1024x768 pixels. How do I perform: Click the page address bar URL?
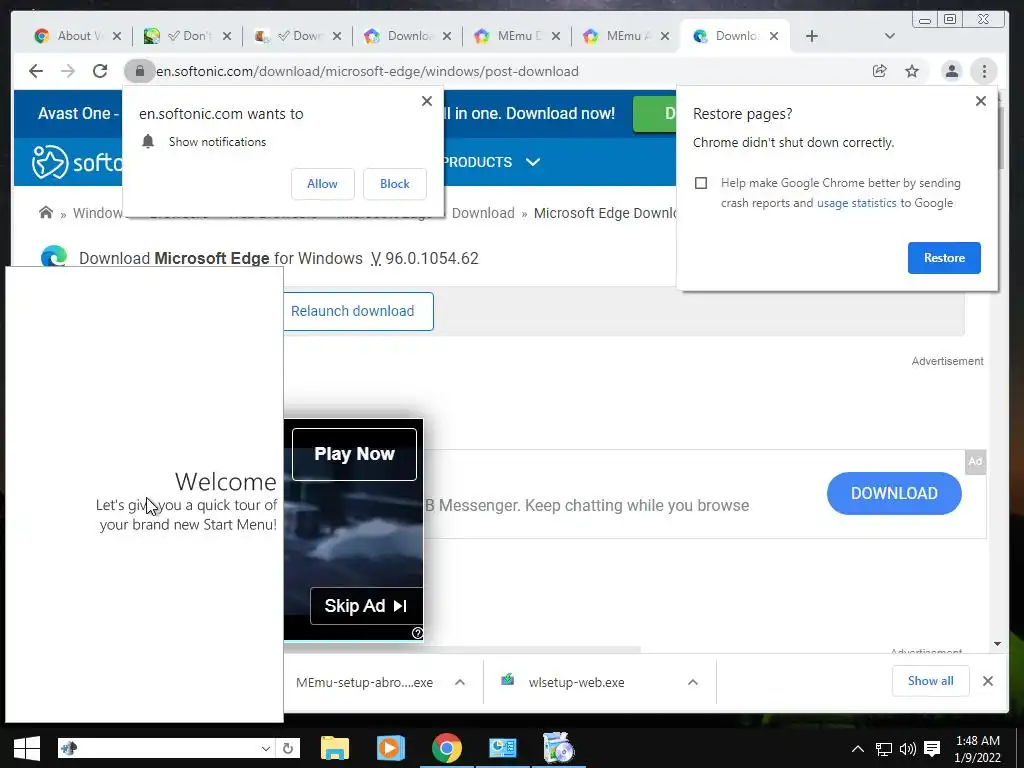point(367,71)
